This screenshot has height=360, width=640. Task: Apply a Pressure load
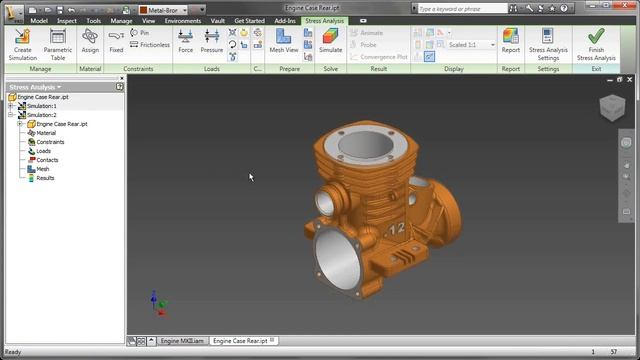point(212,41)
